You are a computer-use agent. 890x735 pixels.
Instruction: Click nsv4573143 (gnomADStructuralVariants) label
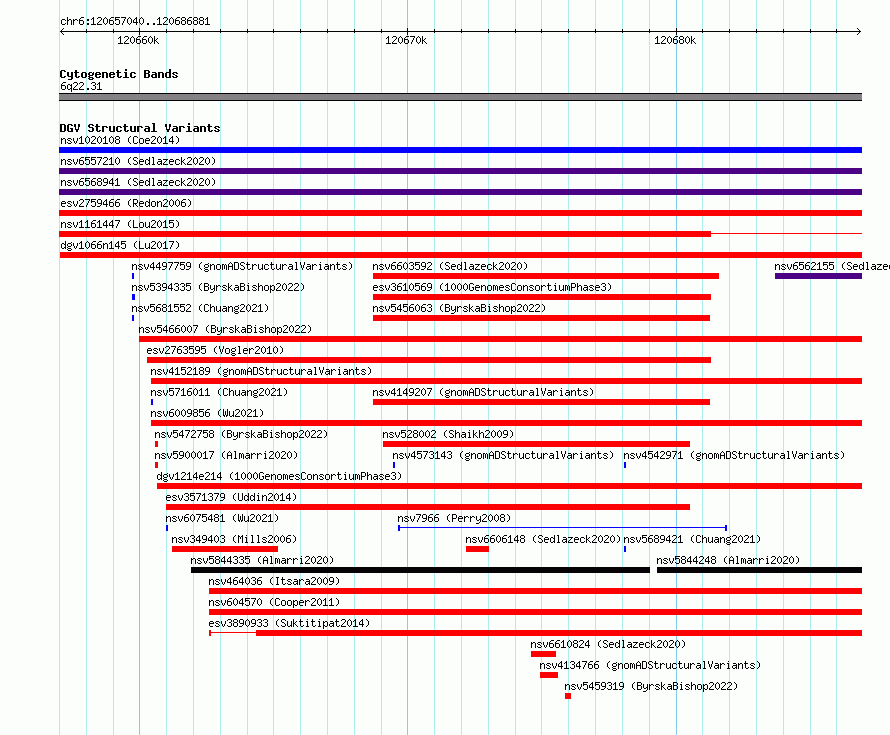point(503,455)
